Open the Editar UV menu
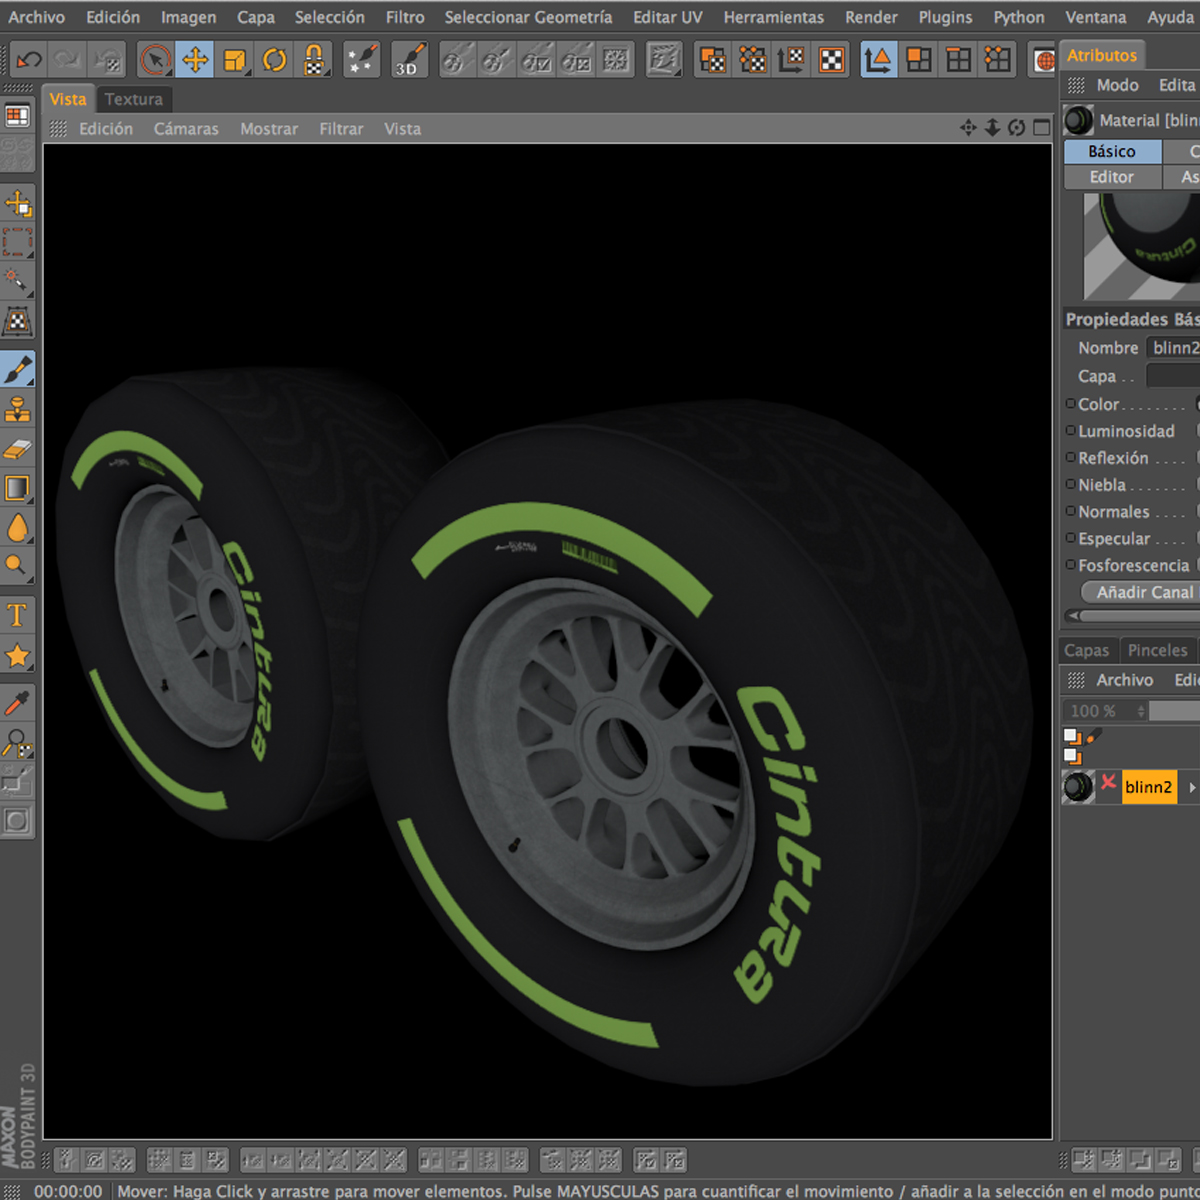The image size is (1200, 1200). (x=667, y=17)
